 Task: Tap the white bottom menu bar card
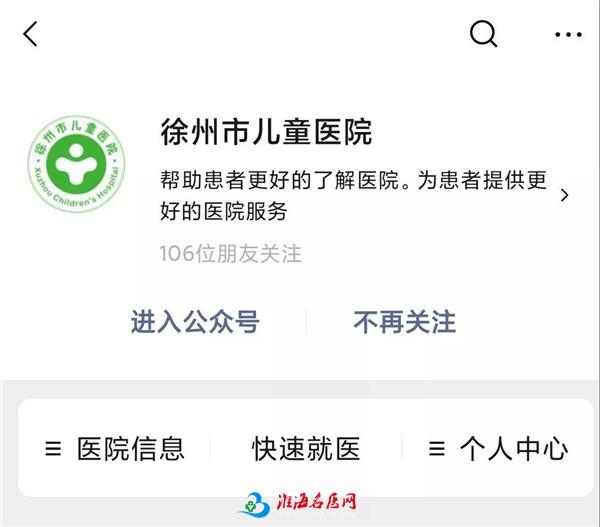point(305,448)
